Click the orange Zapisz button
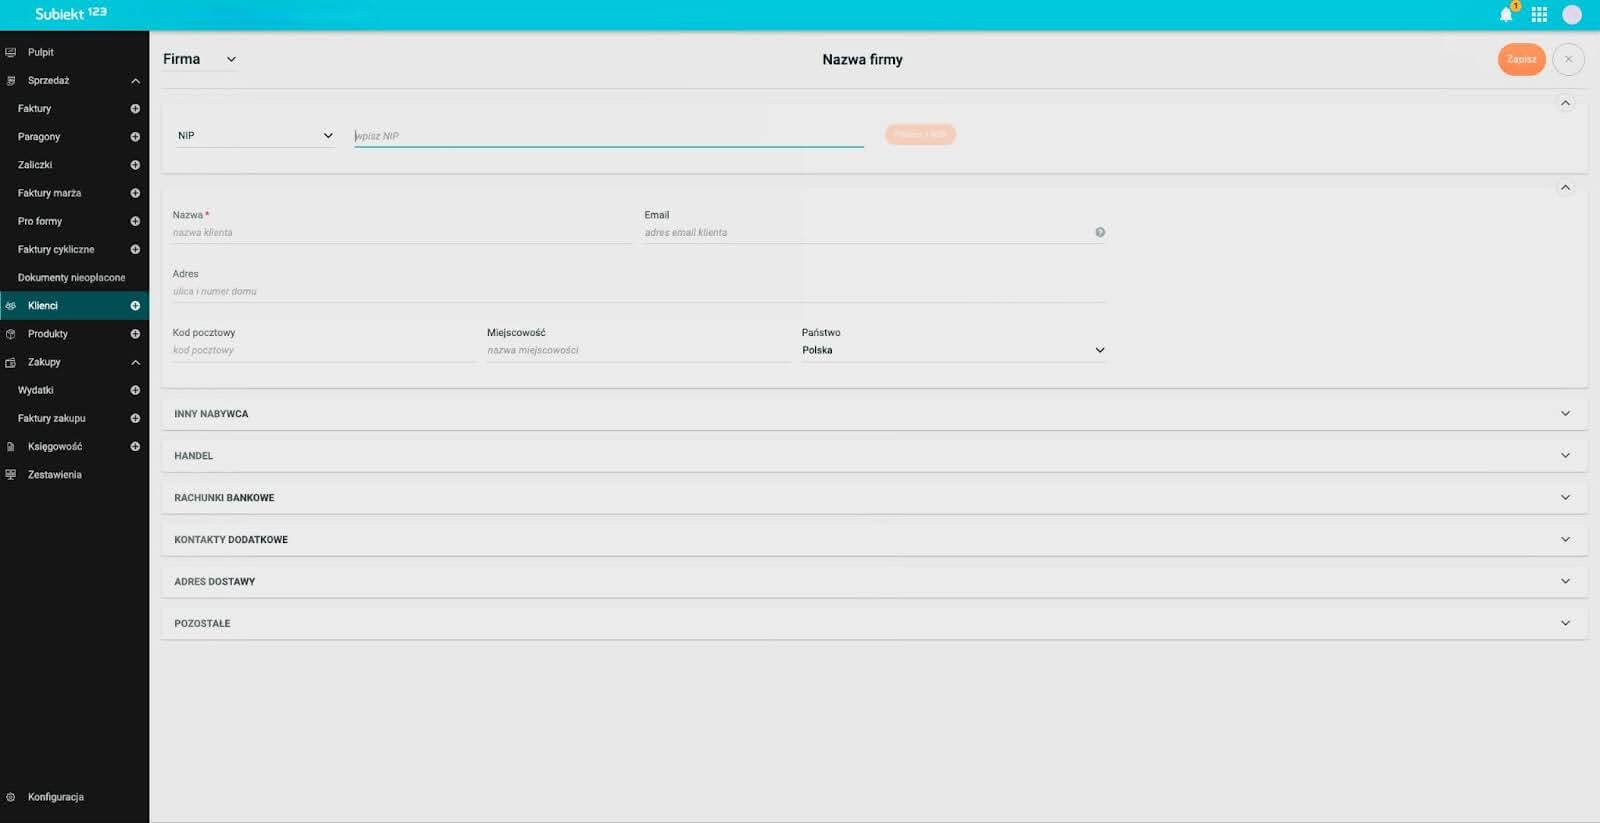The width and height of the screenshot is (1600, 823). tap(1521, 59)
